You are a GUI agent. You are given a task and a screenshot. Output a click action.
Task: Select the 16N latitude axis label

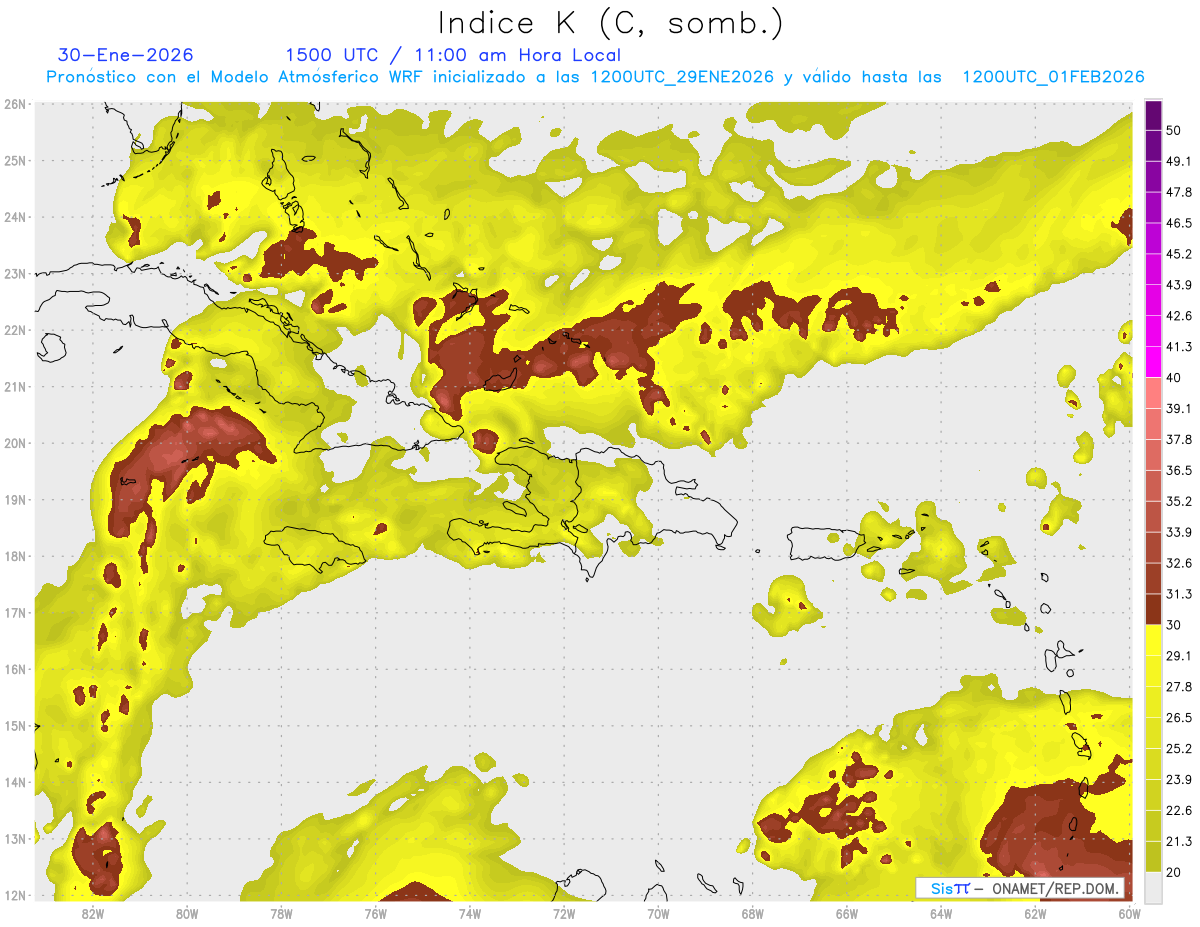click(14, 669)
